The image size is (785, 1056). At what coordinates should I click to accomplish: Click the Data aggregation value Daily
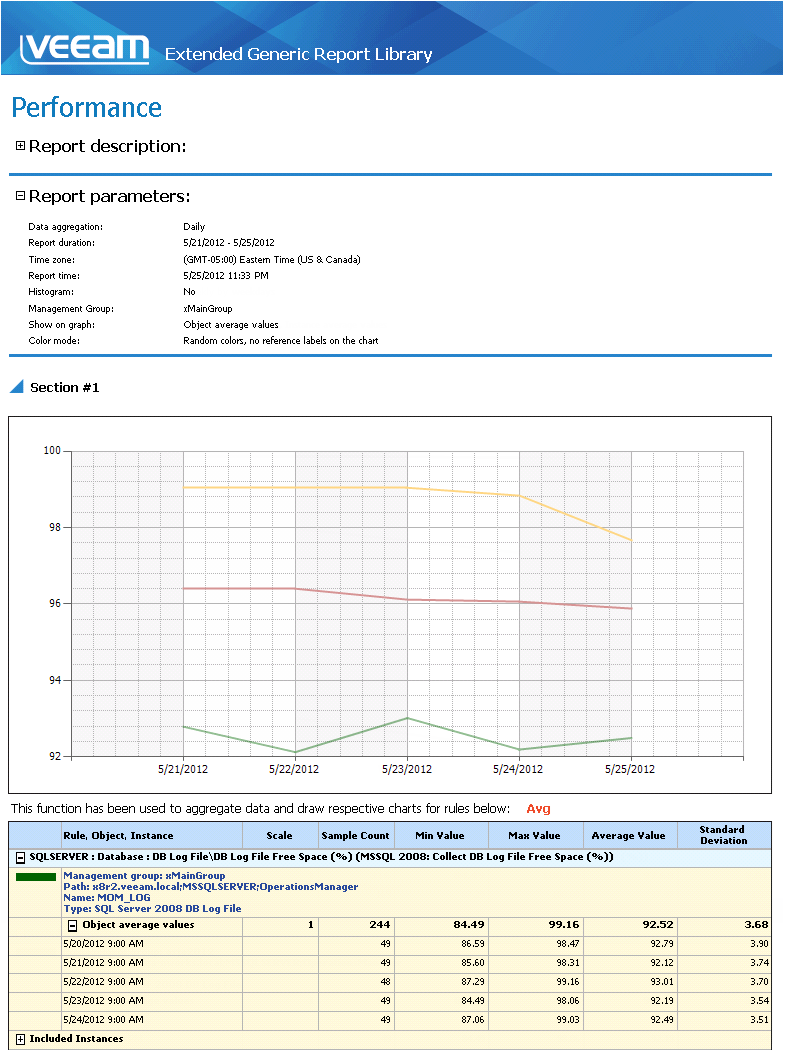[194, 227]
